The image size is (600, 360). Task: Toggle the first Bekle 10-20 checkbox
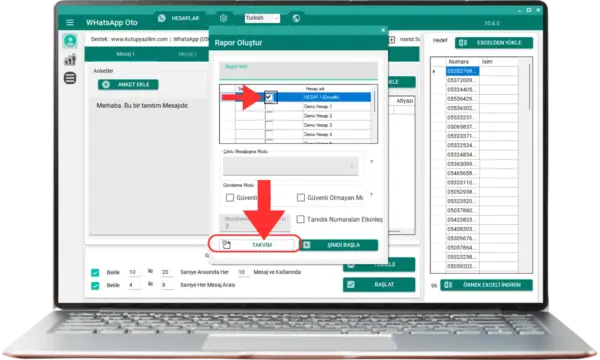pyautogui.click(x=95, y=272)
